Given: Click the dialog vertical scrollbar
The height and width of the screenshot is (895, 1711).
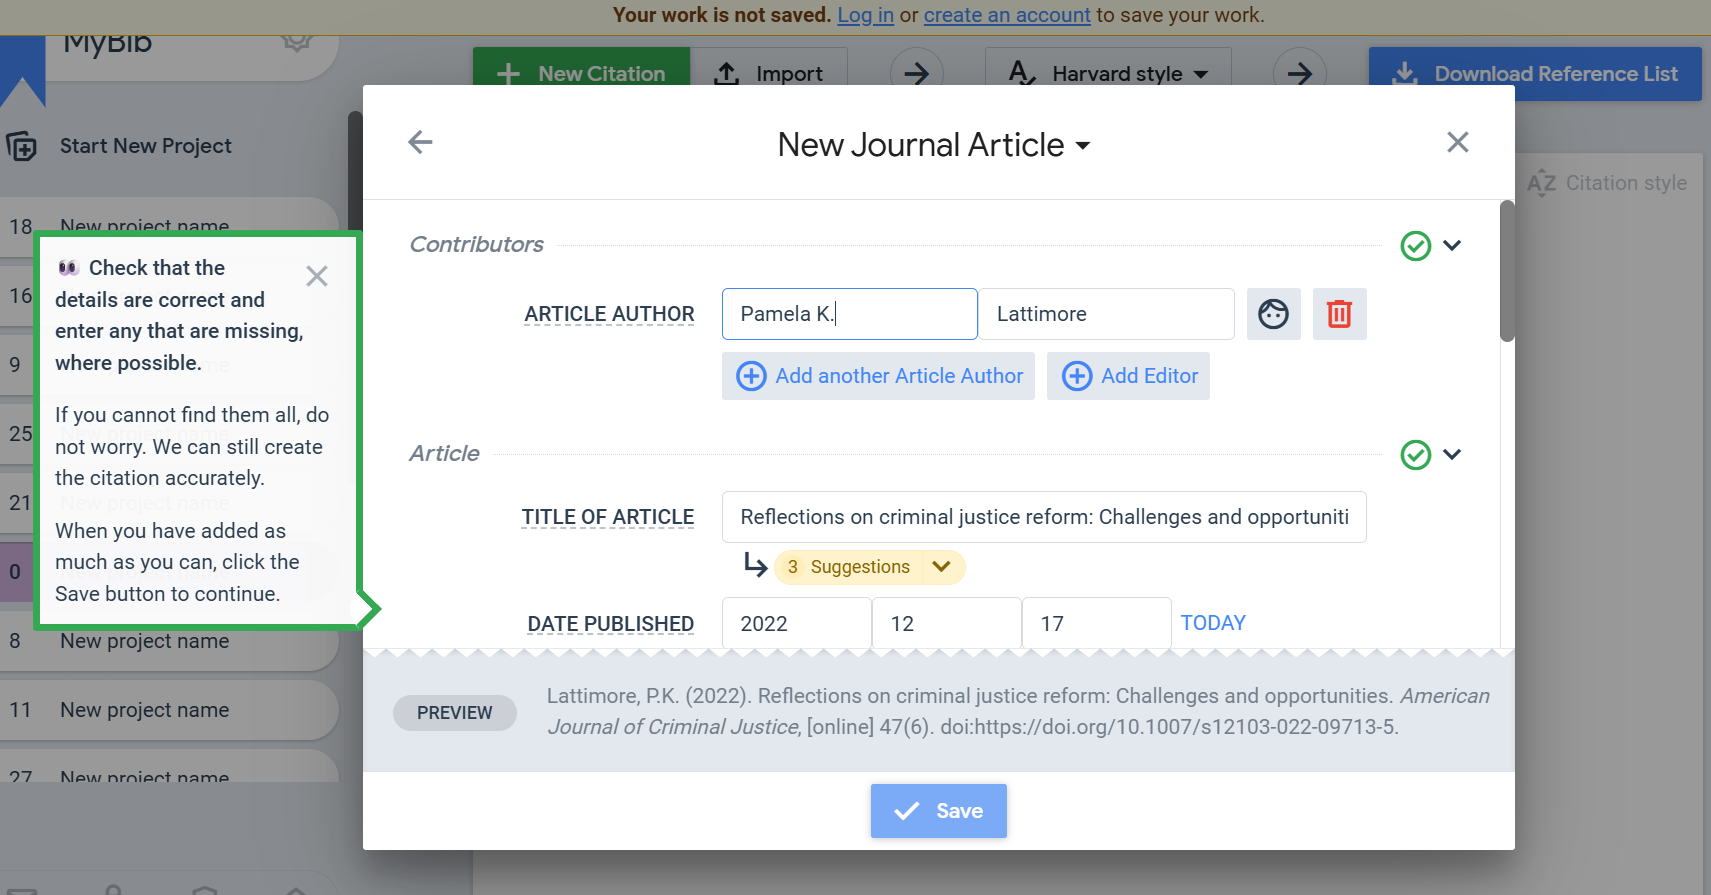Looking at the screenshot, I should [x=1507, y=272].
